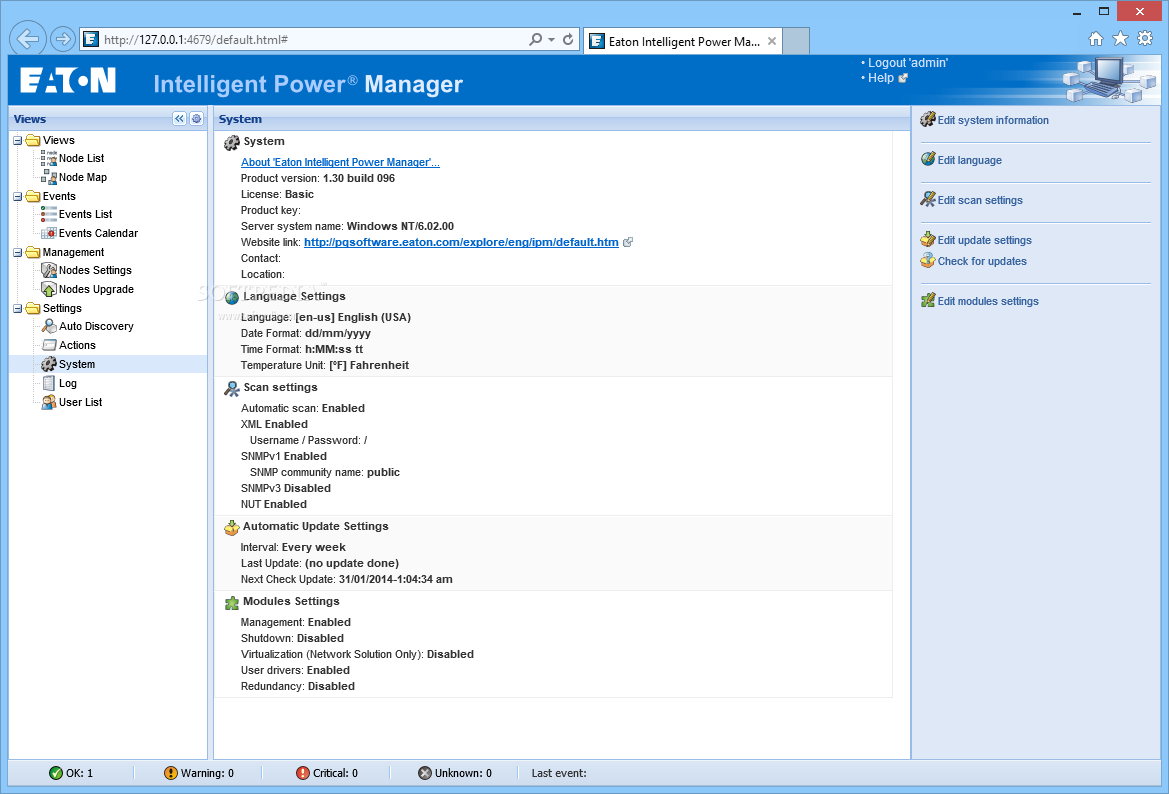Select User List in Settings
The image size is (1169, 794).
tap(81, 402)
